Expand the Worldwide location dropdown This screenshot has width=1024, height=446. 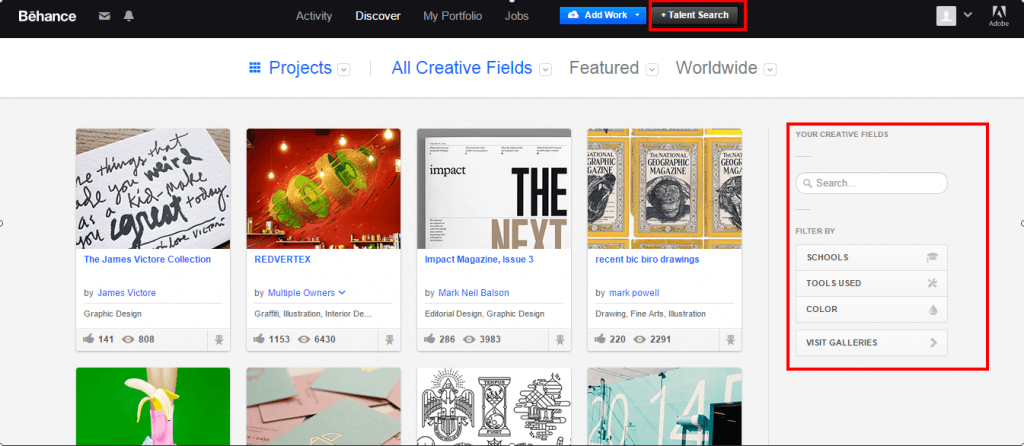pos(770,69)
